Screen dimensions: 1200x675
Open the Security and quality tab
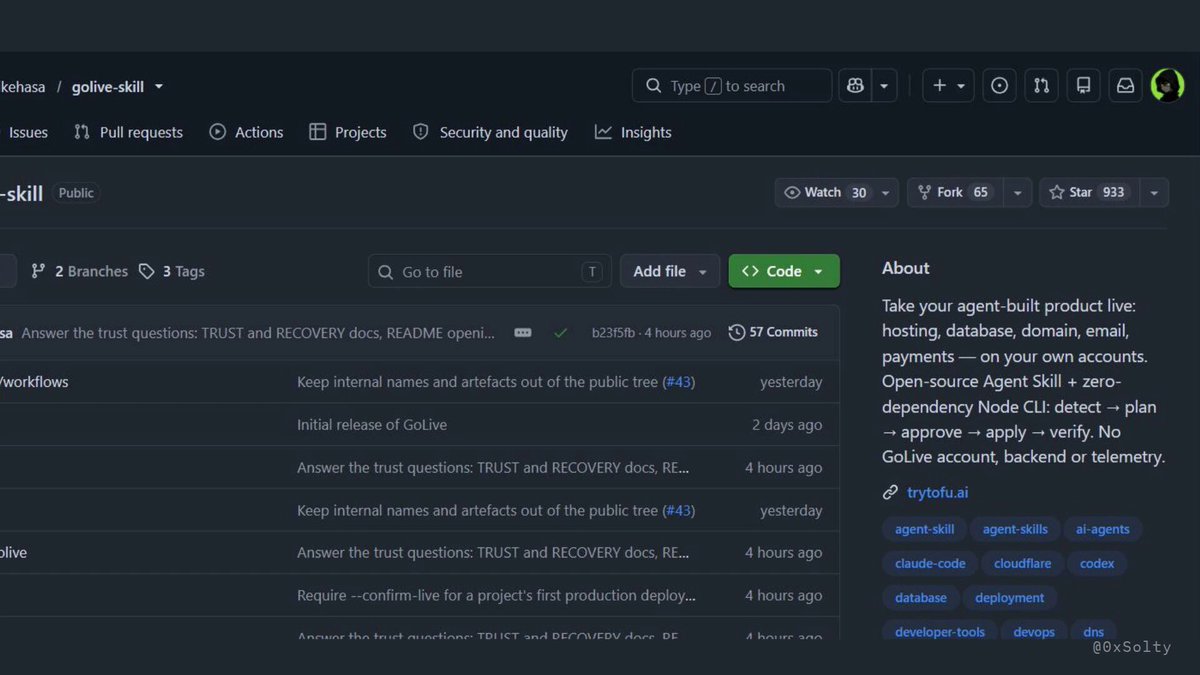click(490, 132)
